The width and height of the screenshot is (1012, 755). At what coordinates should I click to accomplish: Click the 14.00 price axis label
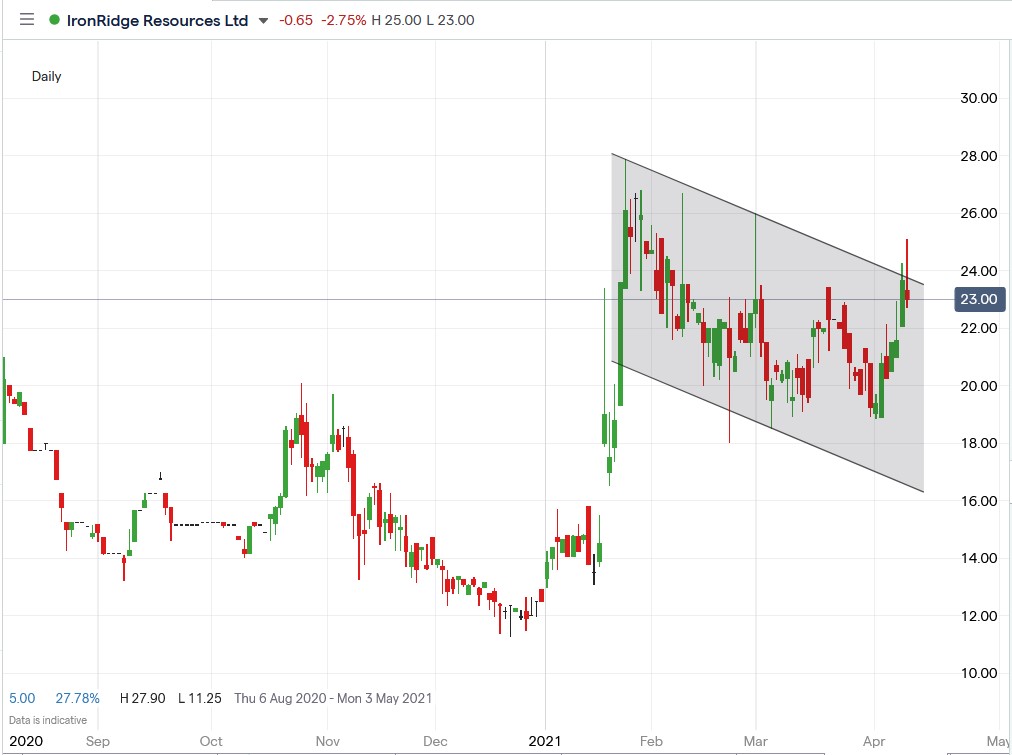(x=978, y=558)
